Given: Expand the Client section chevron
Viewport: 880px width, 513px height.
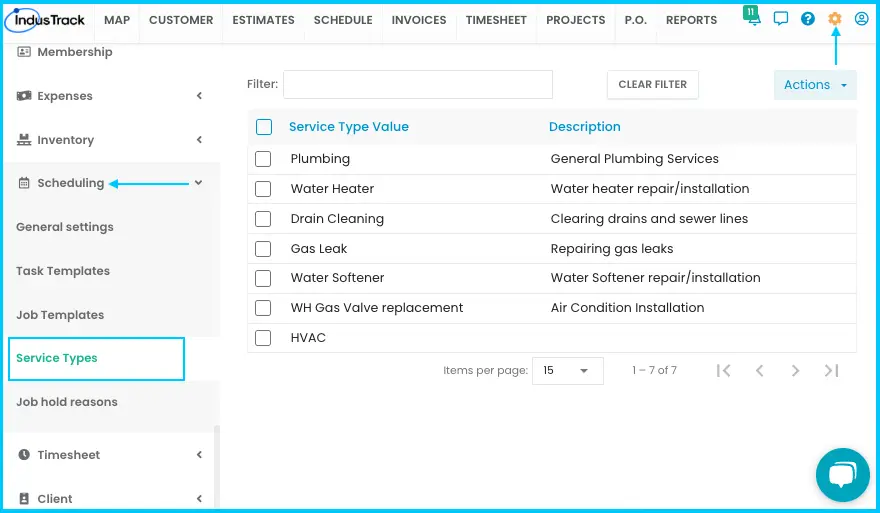Looking at the screenshot, I should pos(199,498).
